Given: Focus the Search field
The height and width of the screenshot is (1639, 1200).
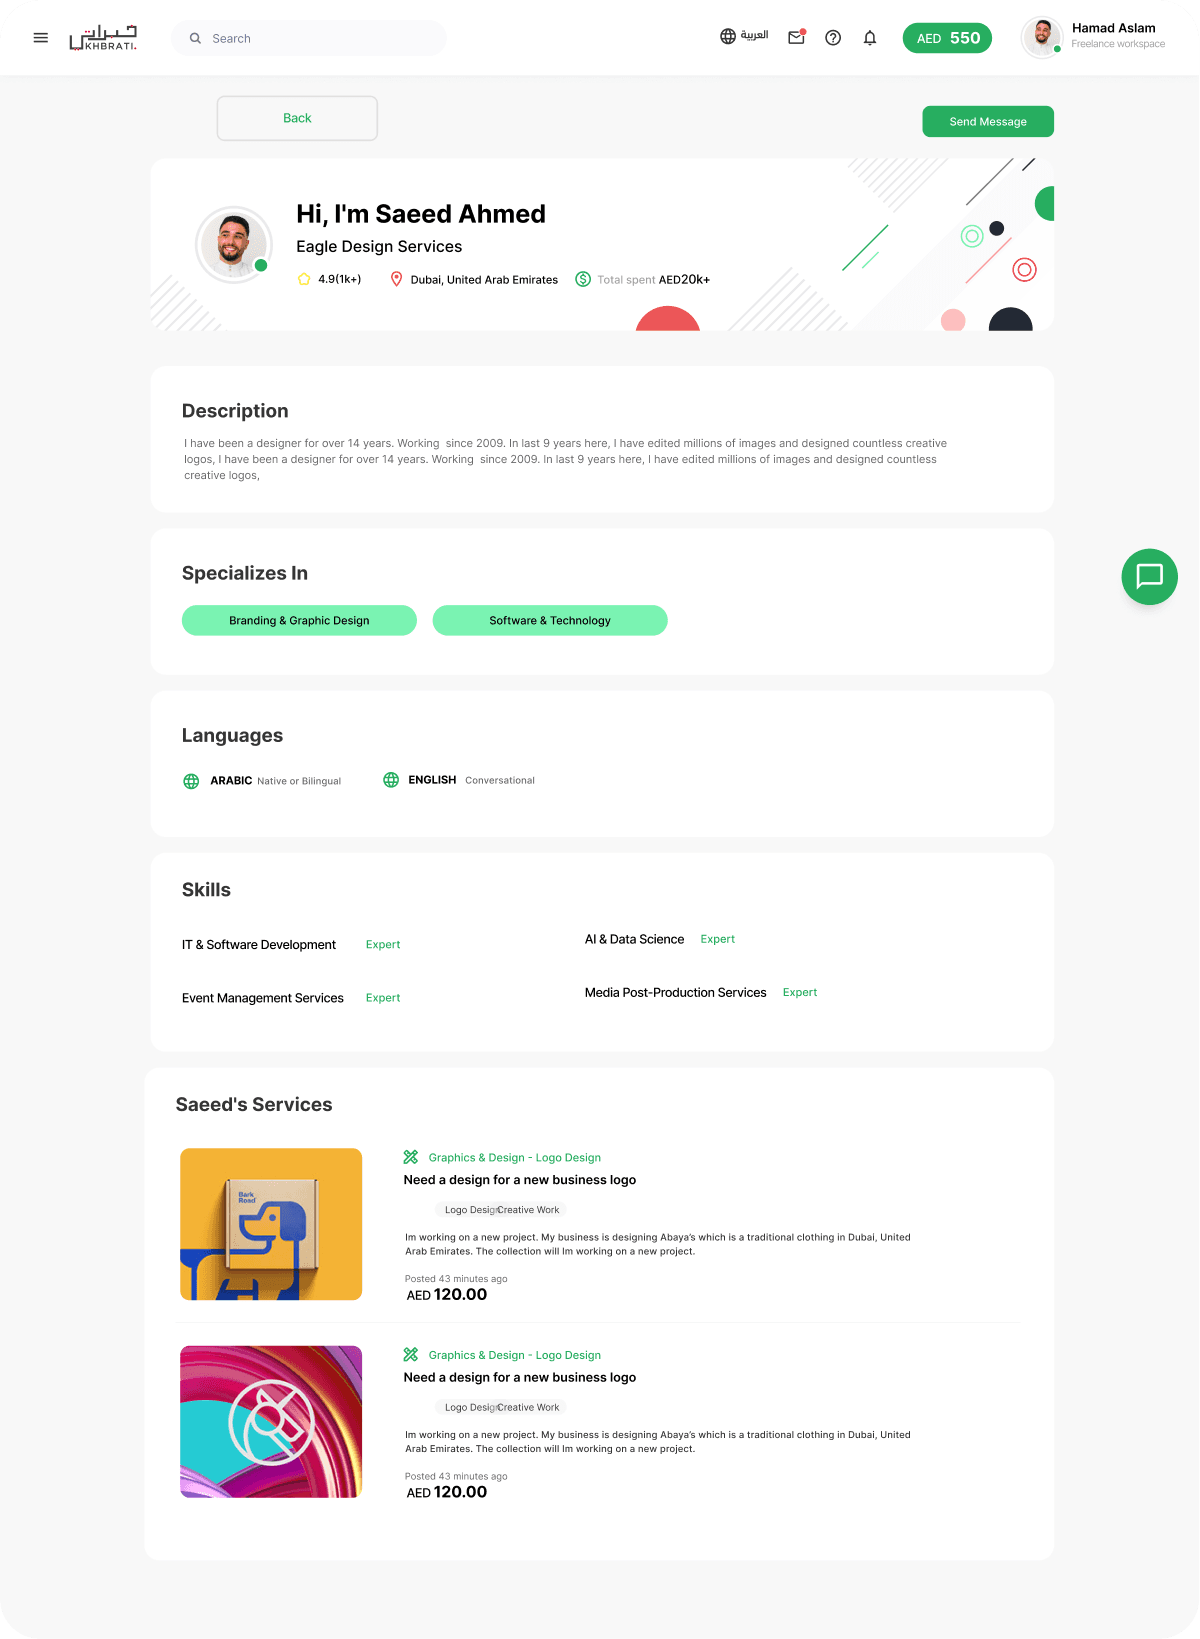Looking at the screenshot, I should pyautogui.click(x=309, y=38).
